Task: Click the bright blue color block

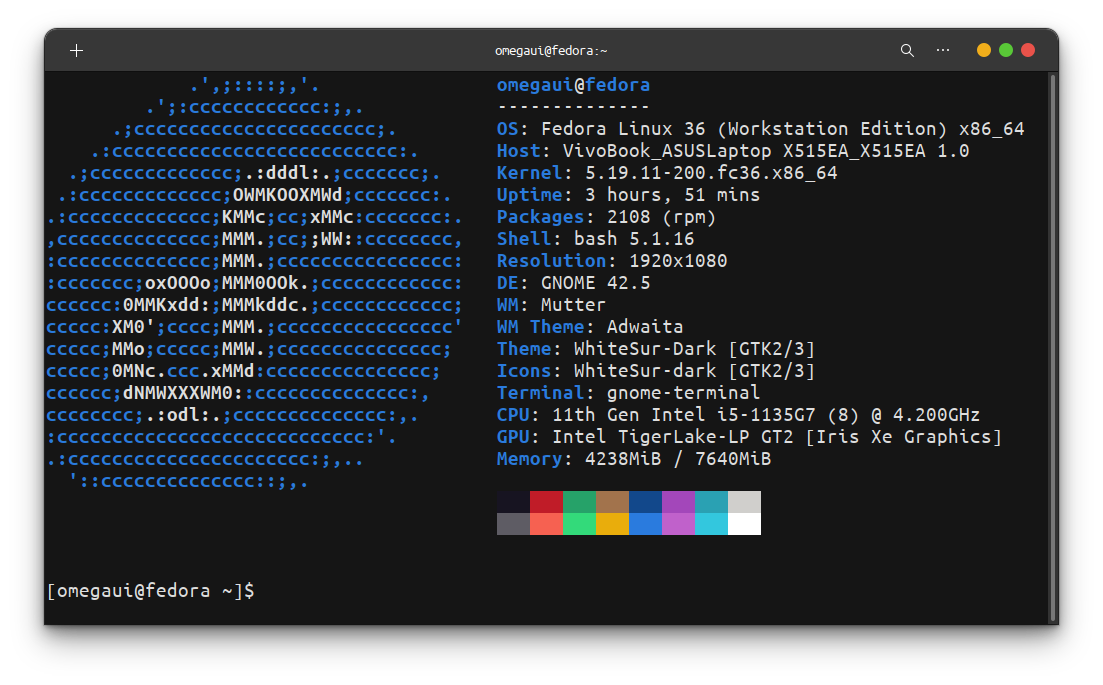Action: 646,524
